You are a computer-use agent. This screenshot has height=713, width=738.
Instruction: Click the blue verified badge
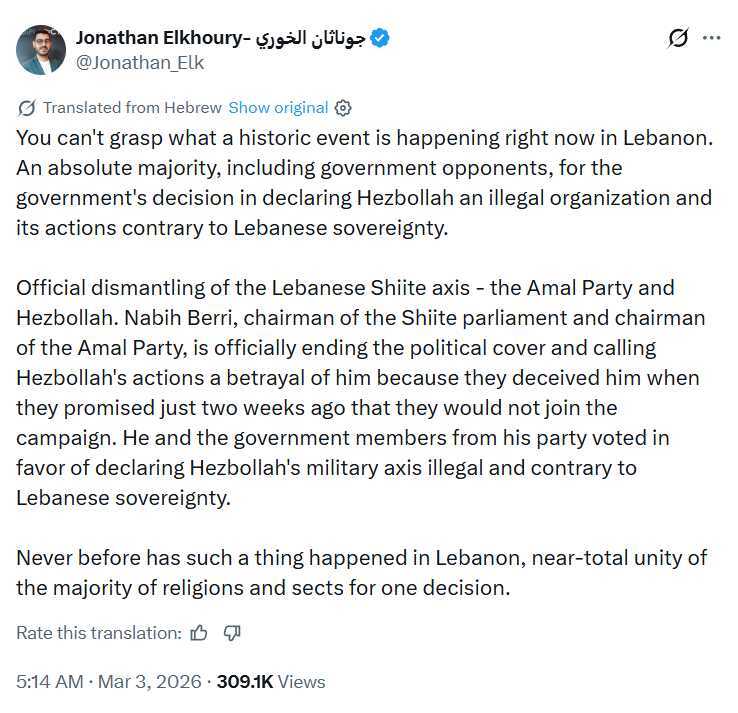[380, 38]
